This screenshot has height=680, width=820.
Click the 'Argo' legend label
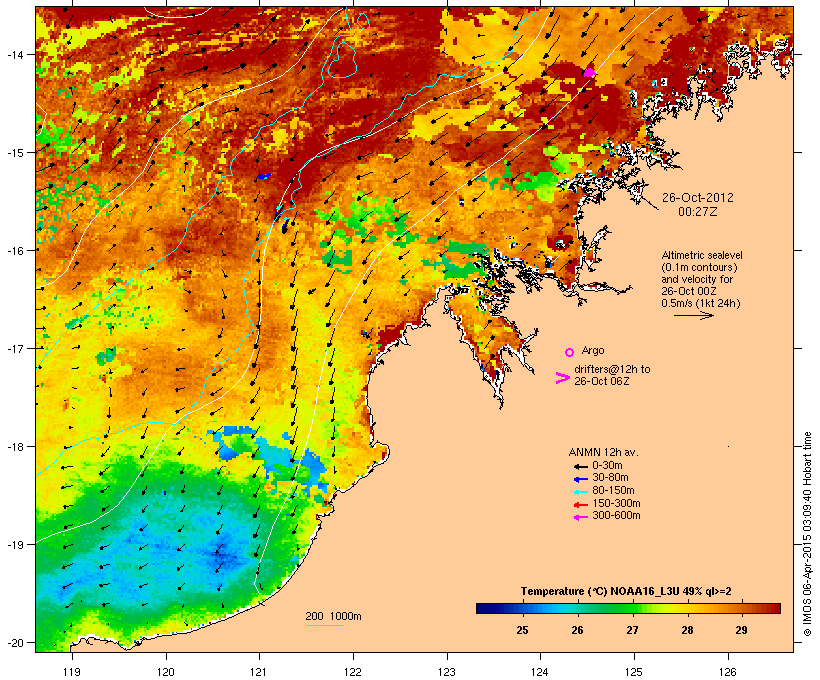pos(593,350)
